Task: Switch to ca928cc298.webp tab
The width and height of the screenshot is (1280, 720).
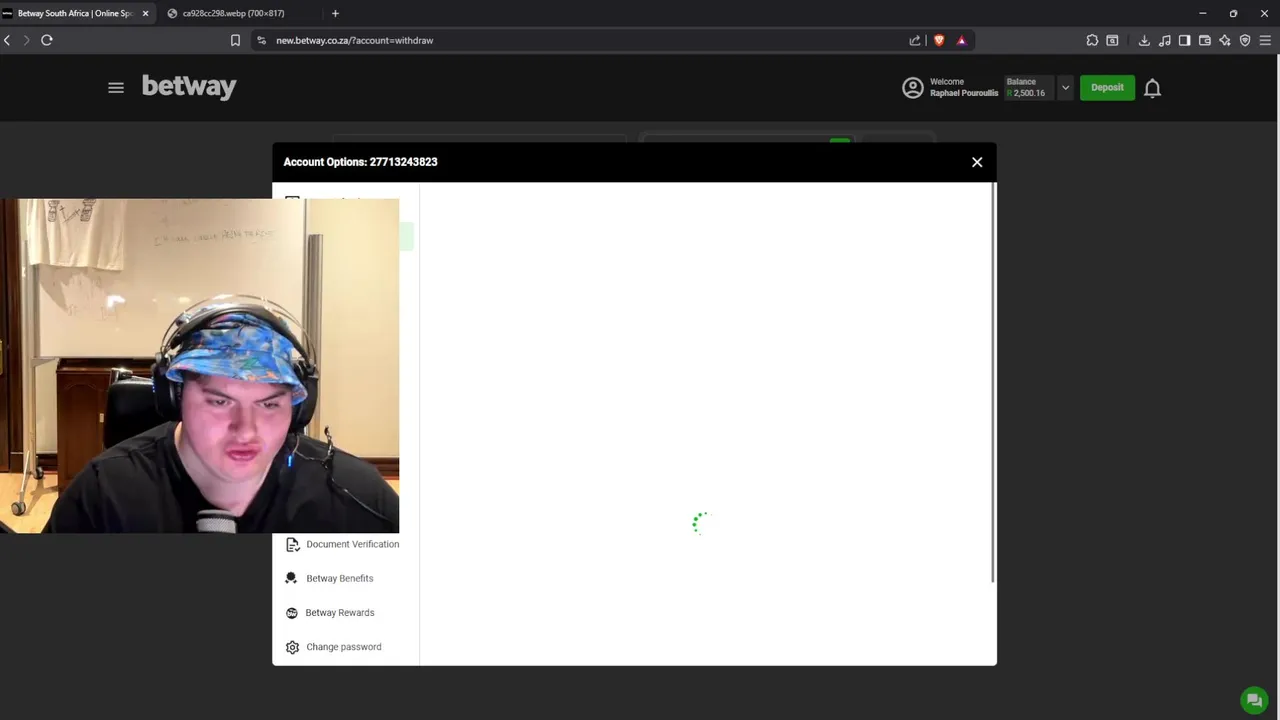Action: pos(233,13)
